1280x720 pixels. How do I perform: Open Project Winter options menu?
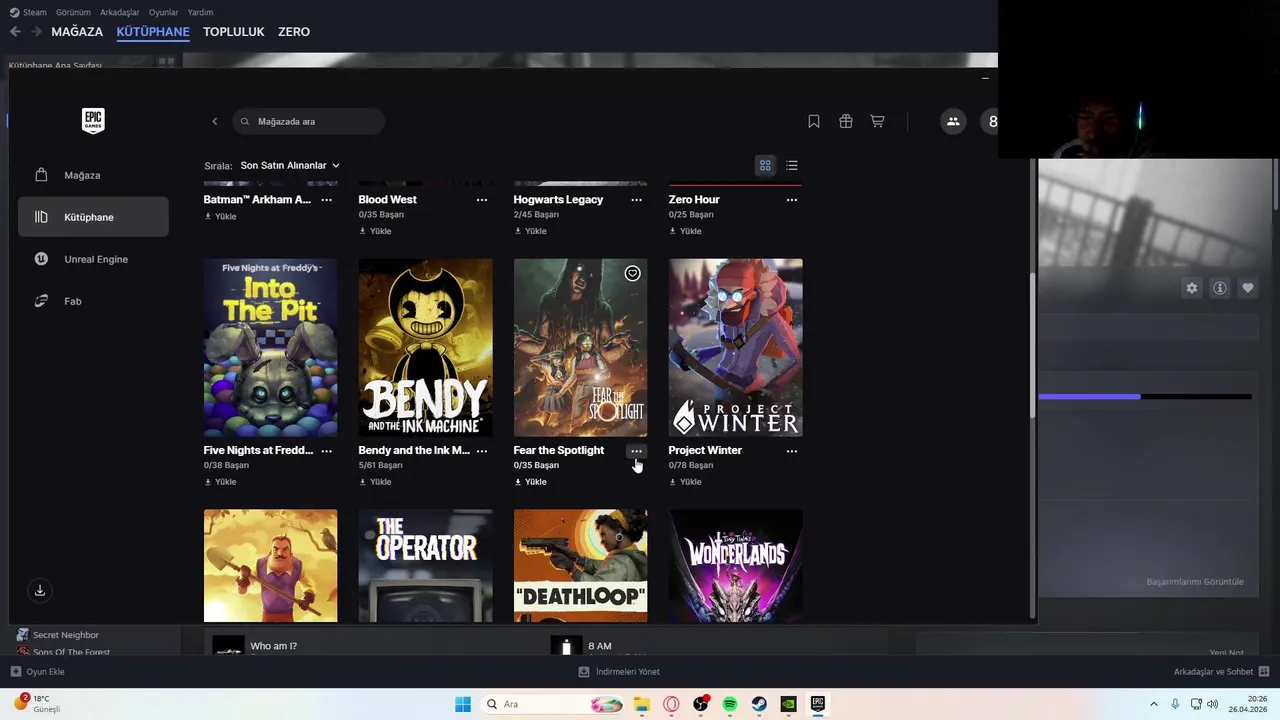[792, 451]
